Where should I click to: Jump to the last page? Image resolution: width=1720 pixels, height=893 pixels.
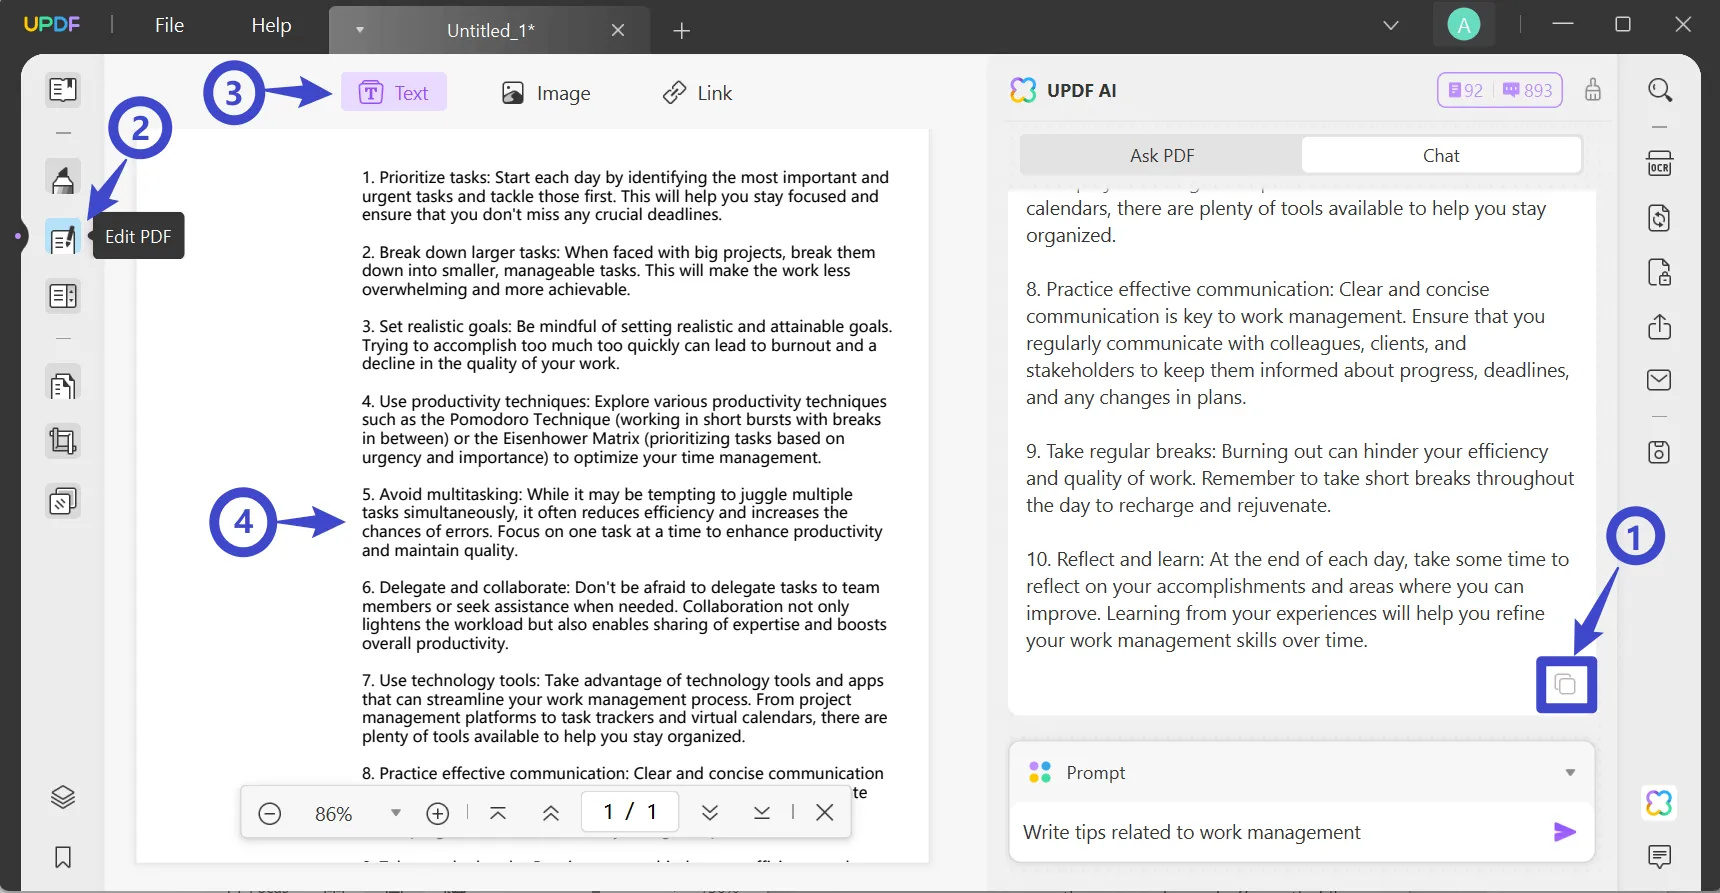pyautogui.click(x=762, y=813)
